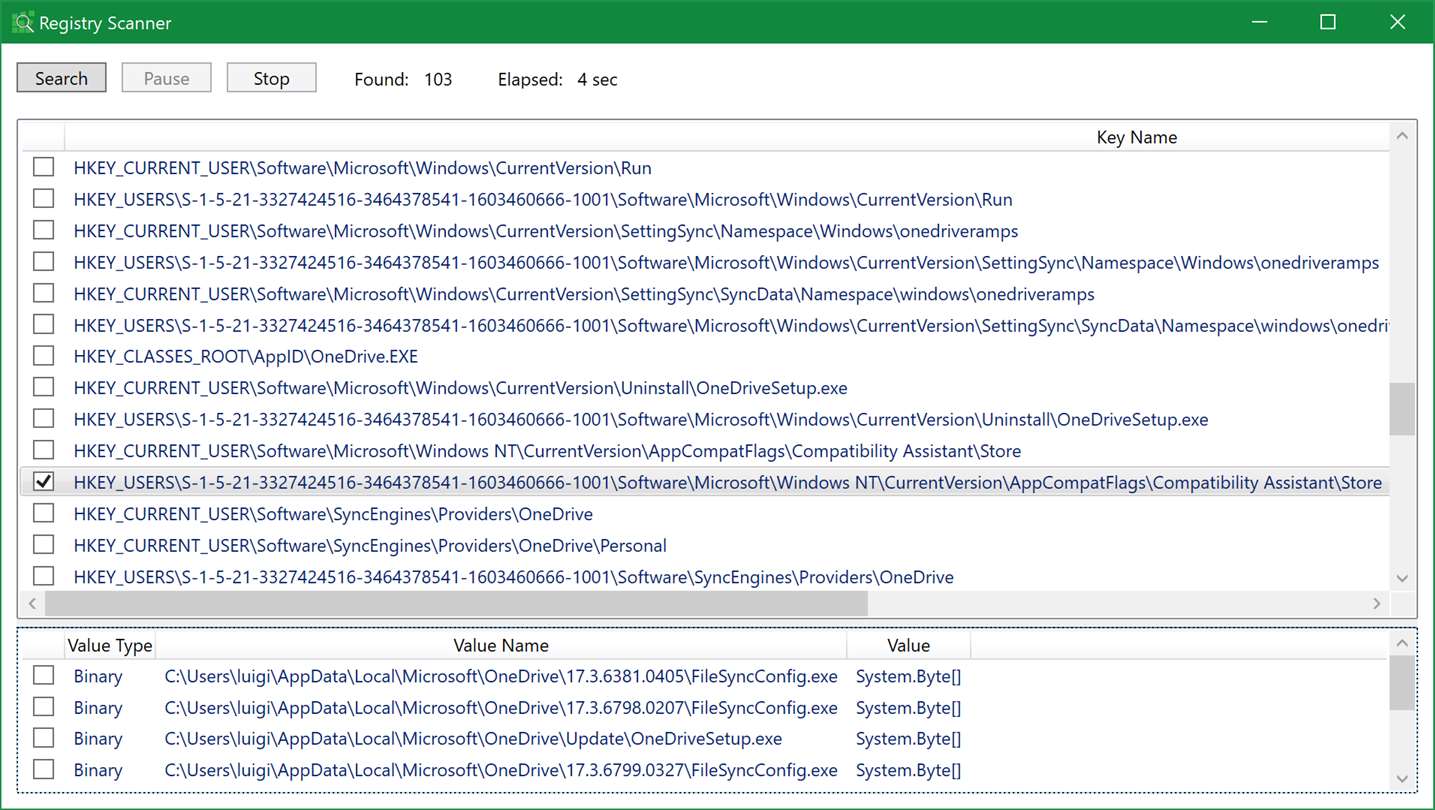Click the values panel scrollbar up arrow
This screenshot has width=1435, height=810.
click(x=1402, y=644)
